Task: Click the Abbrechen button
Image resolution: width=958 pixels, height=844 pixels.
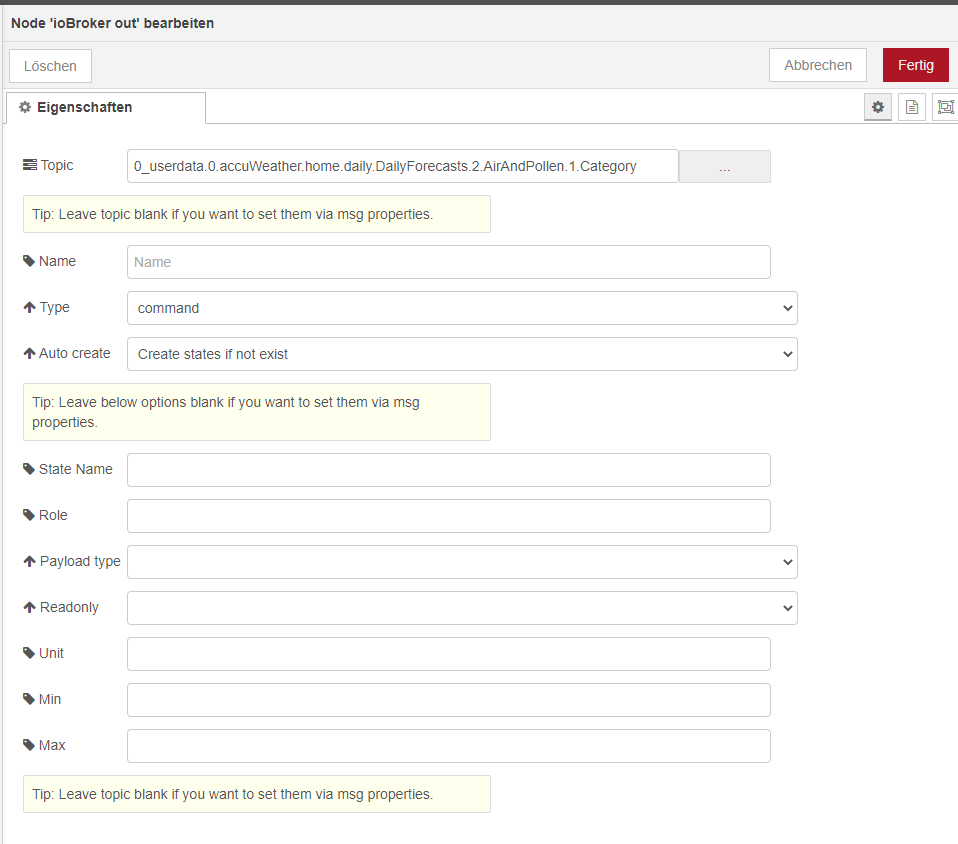Action: pos(817,65)
